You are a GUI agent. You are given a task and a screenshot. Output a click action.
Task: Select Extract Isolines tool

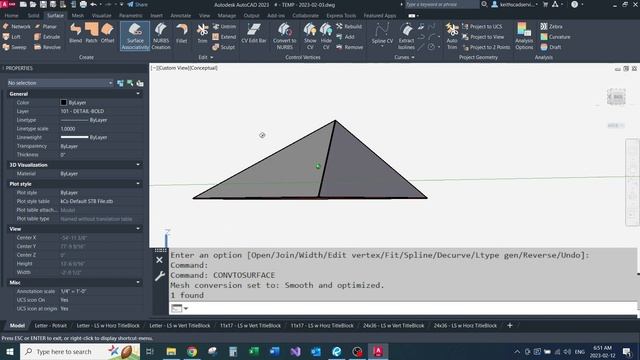tap(407, 36)
